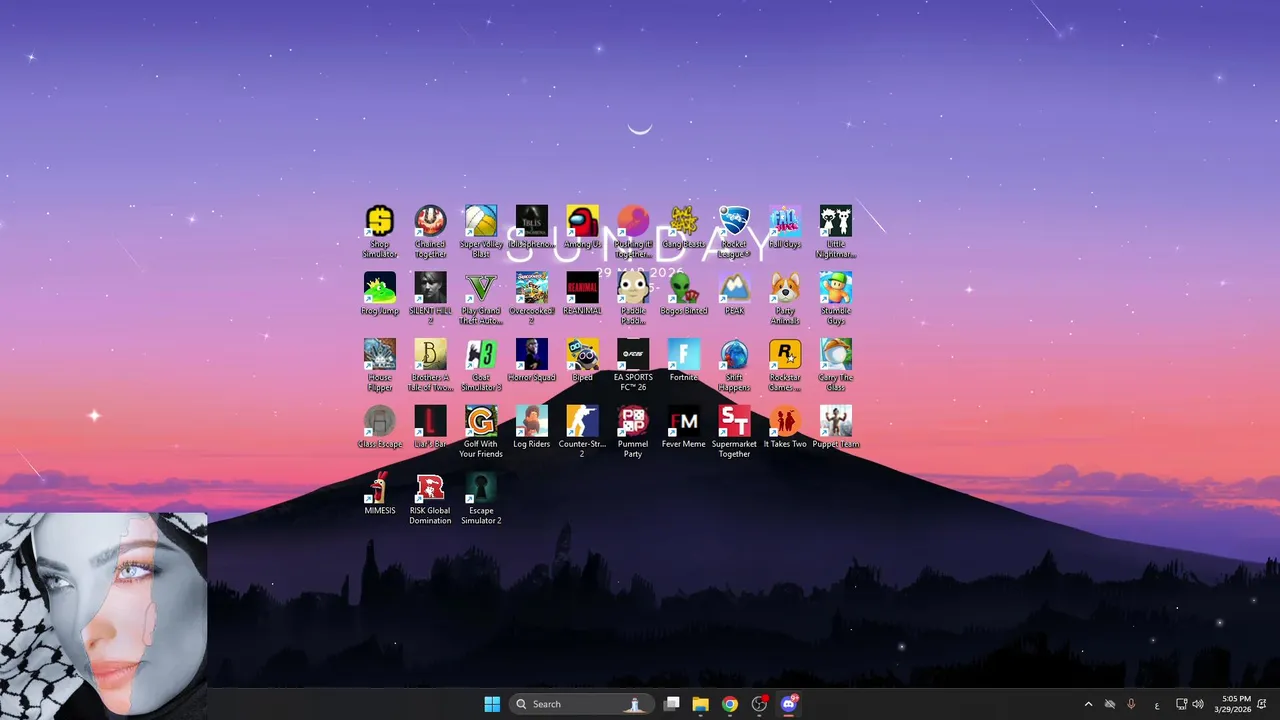
Task: Select the Fortnite desktop shortcut
Action: [683, 361]
